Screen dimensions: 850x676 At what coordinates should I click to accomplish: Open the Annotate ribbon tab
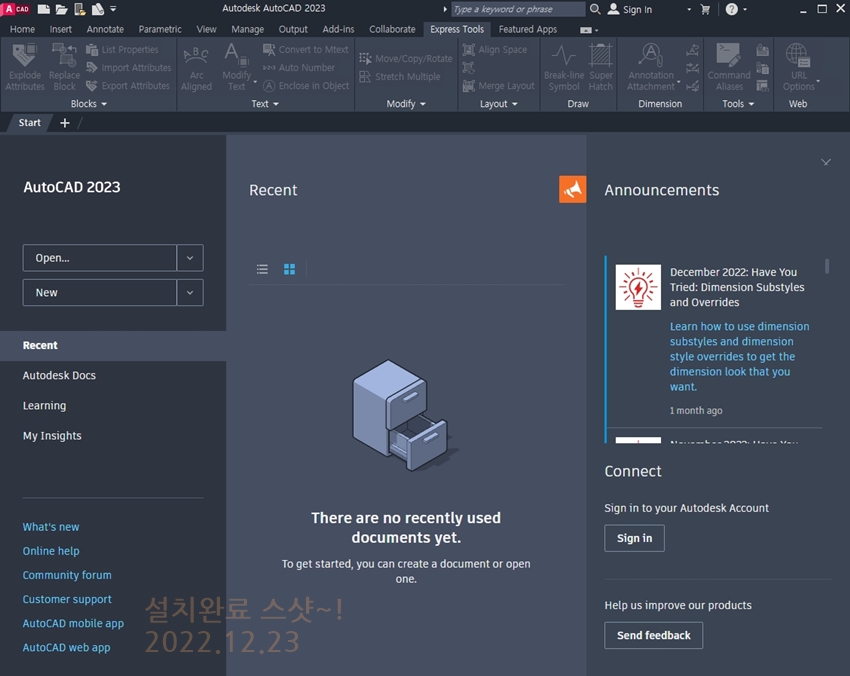coord(105,29)
